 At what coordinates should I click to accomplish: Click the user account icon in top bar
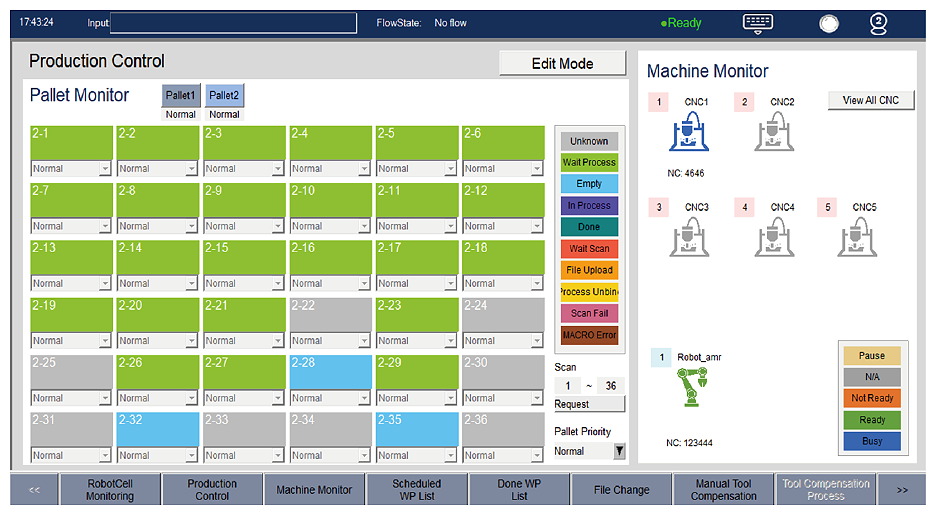pyautogui.click(x=878, y=23)
